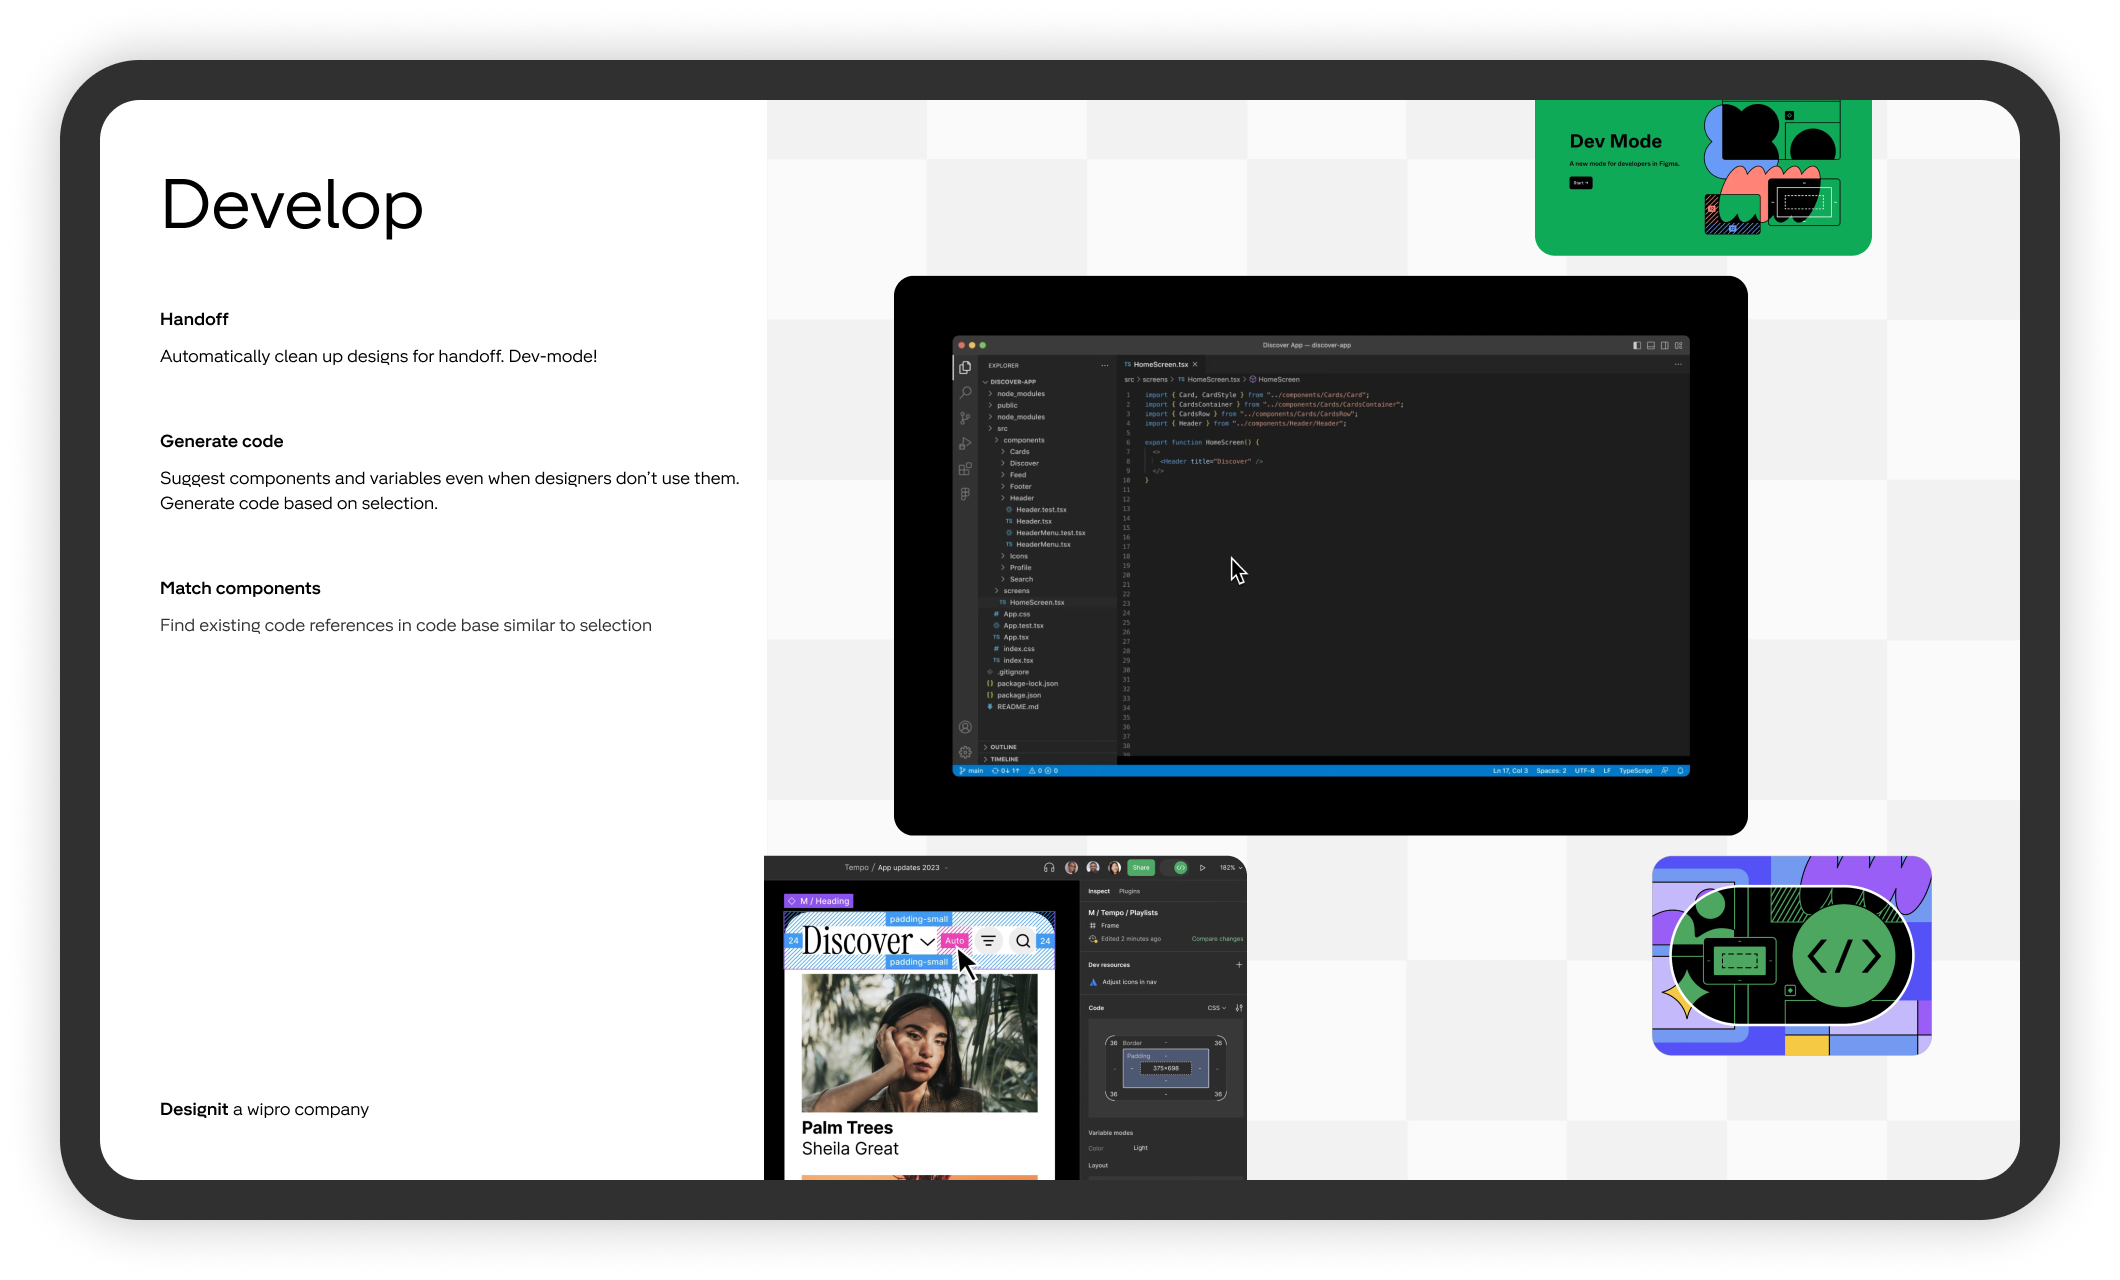Open the Extensions view icon
2120x1280 pixels.
(965, 469)
